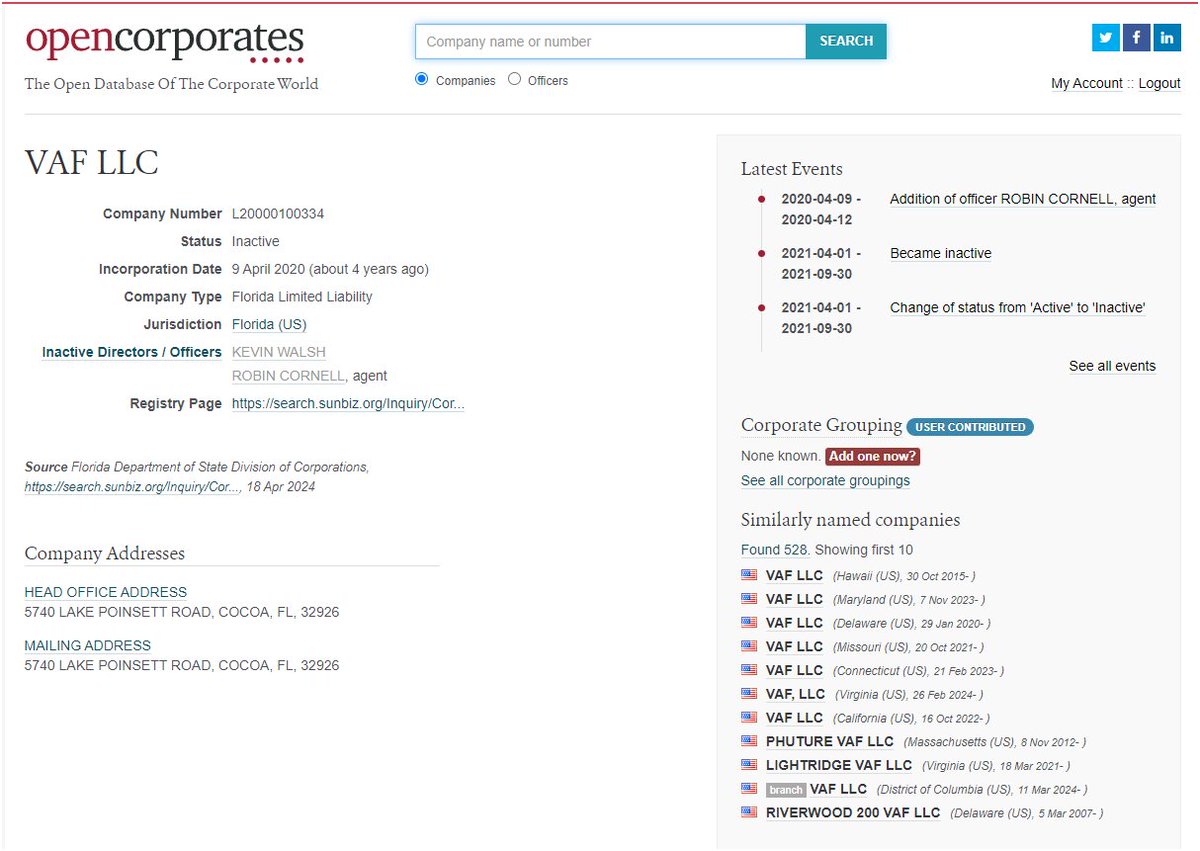Click event date '2020-04-09 - 2020-04-12'
Image resolution: width=1200 pixels, height=851 pixels.
821,209
